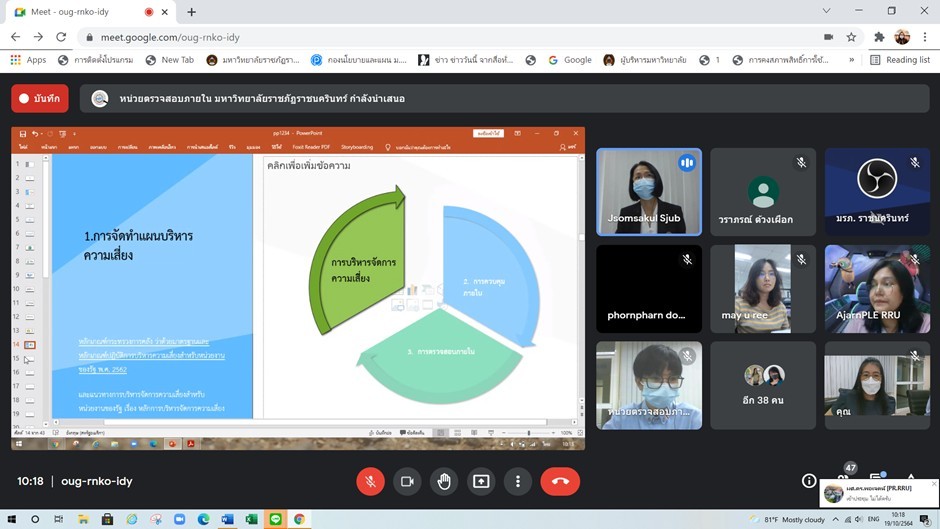Open the กองนโยบายและแผน bookmark
Image resolution: width=940 pixels, height=529 pixels.
point(358,60)
